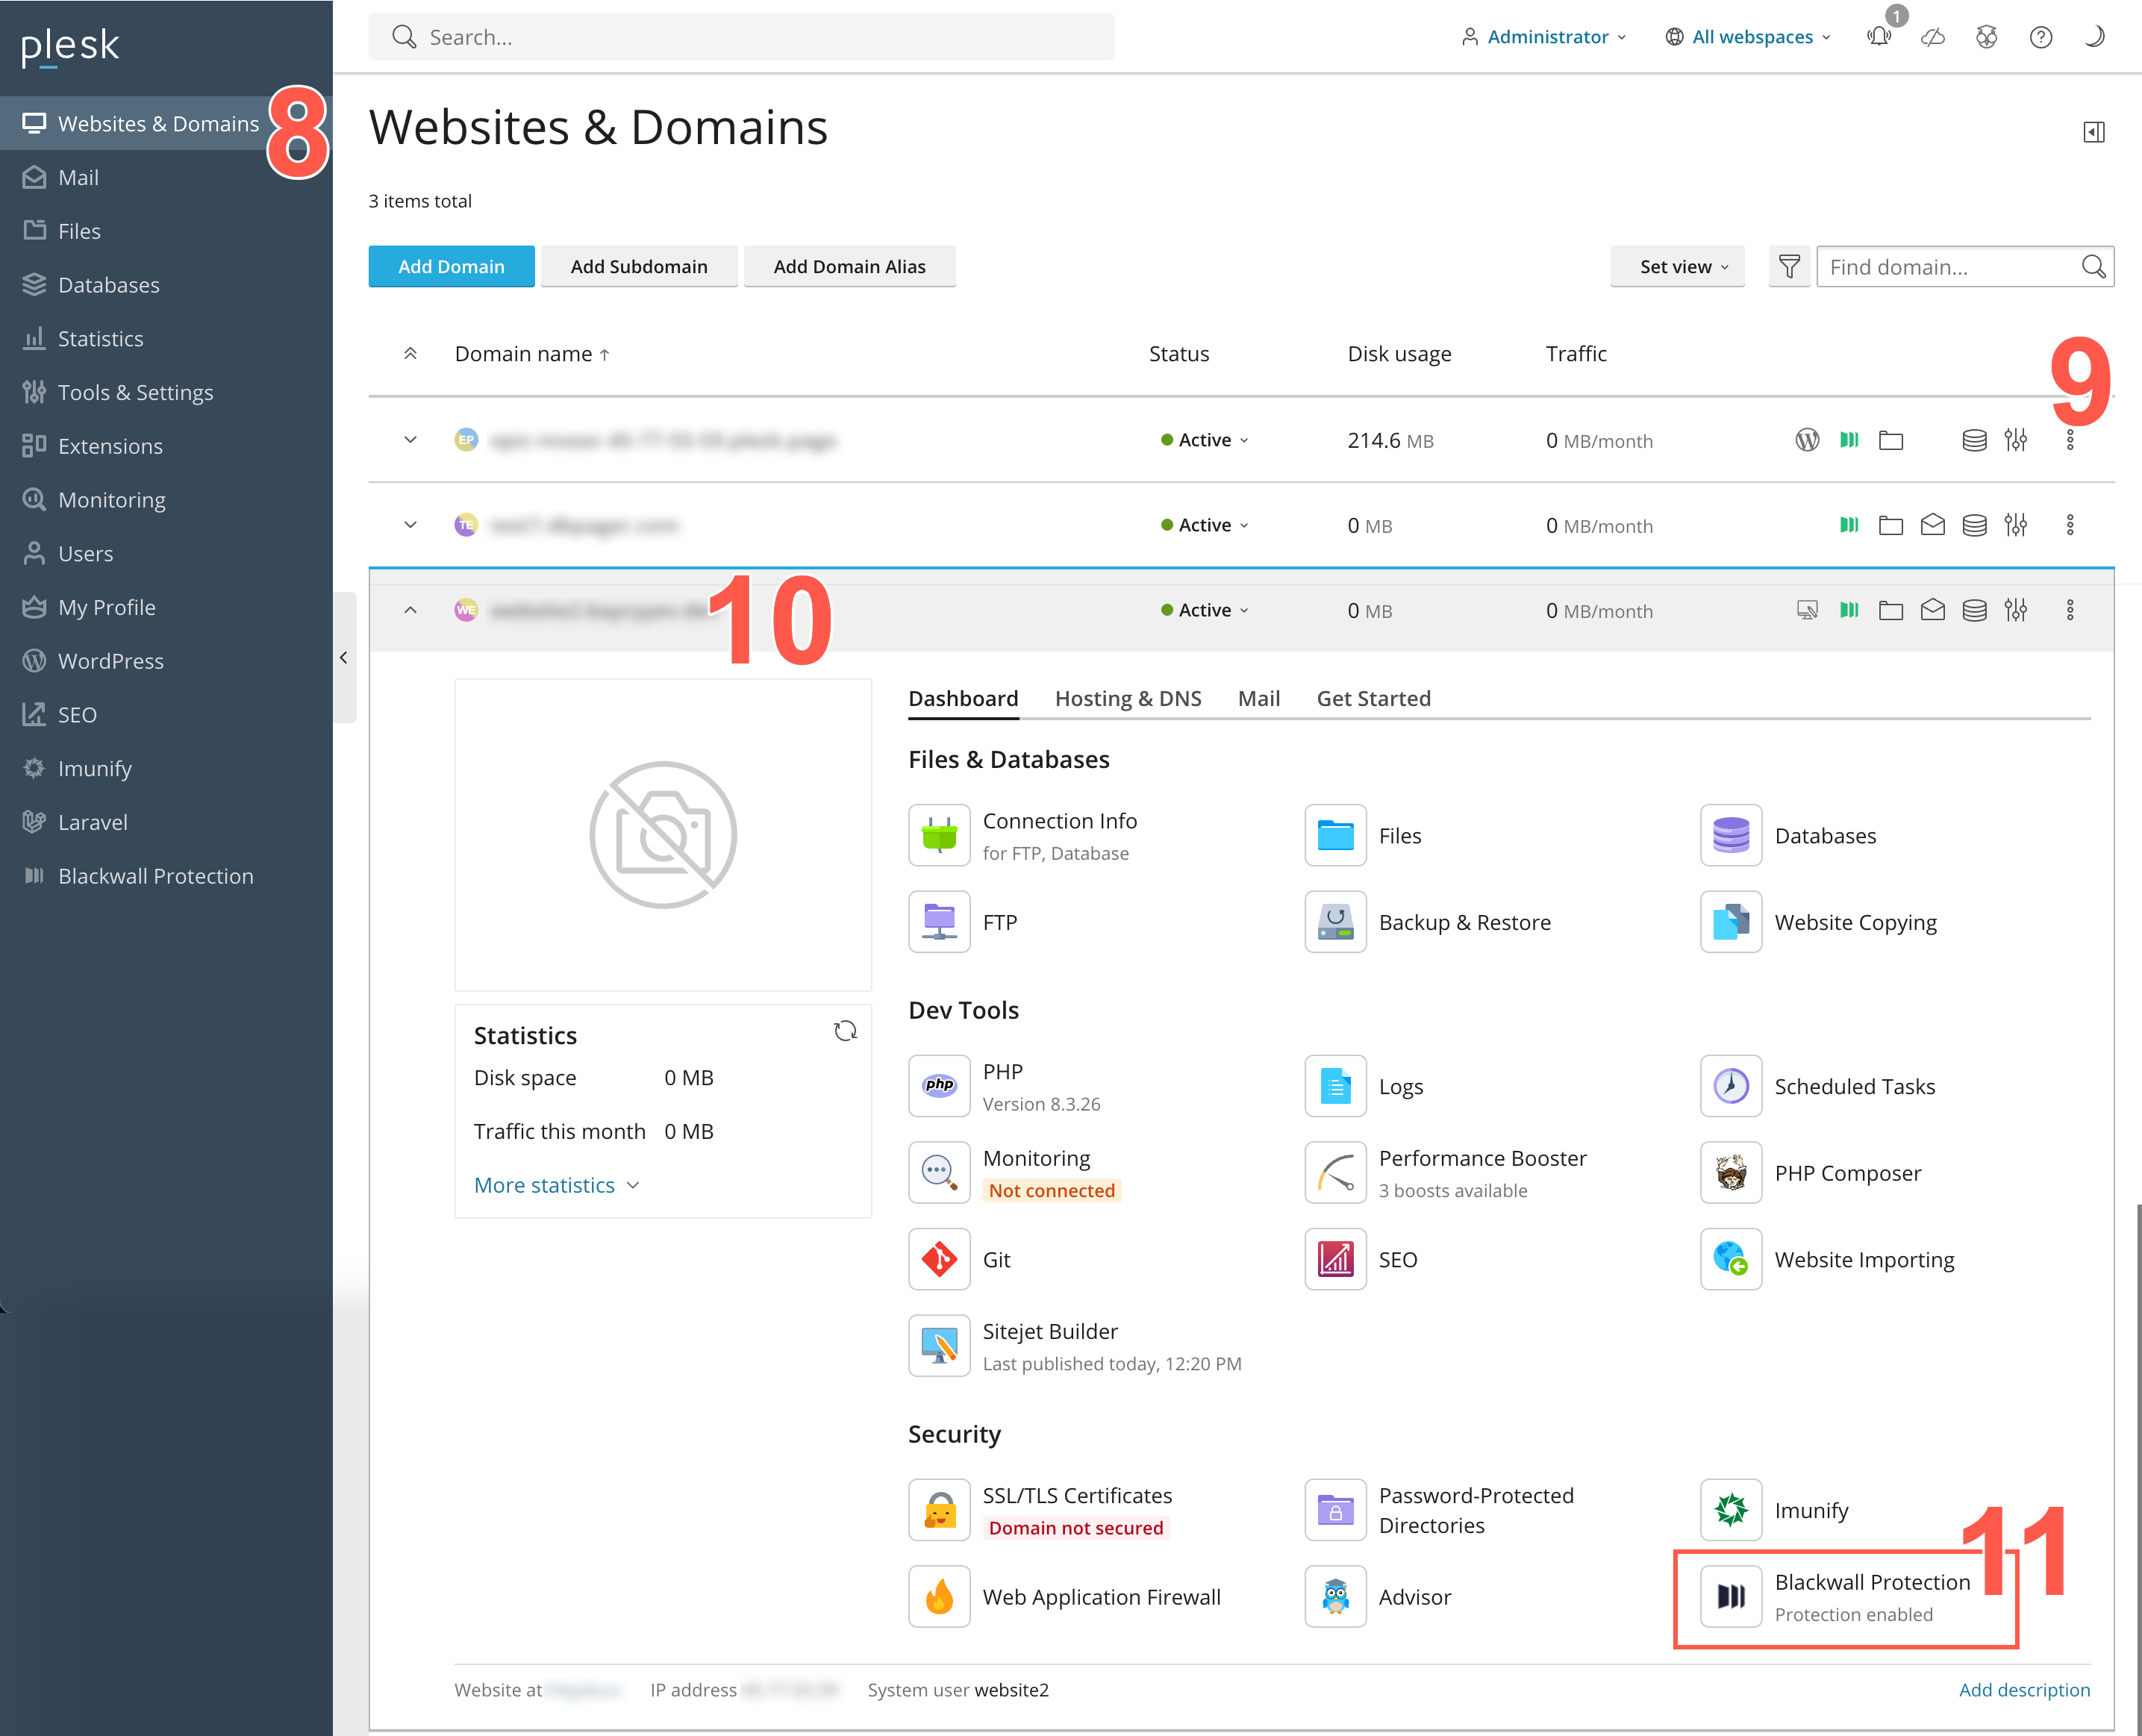
Task: Click the Add Domain Alias button
Action: coord(849,267)
